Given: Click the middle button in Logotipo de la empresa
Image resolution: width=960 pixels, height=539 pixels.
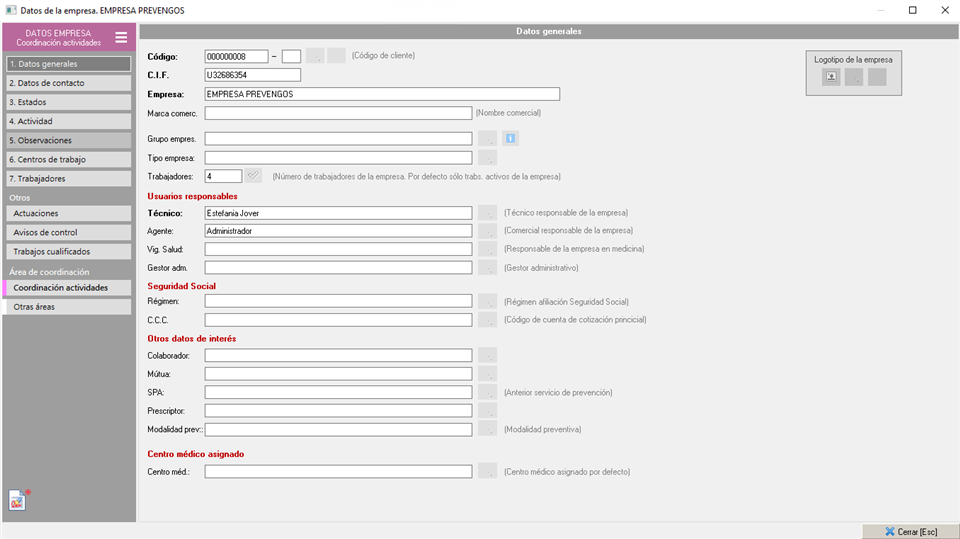Looking at the screenshot, I should click(853, 78).
